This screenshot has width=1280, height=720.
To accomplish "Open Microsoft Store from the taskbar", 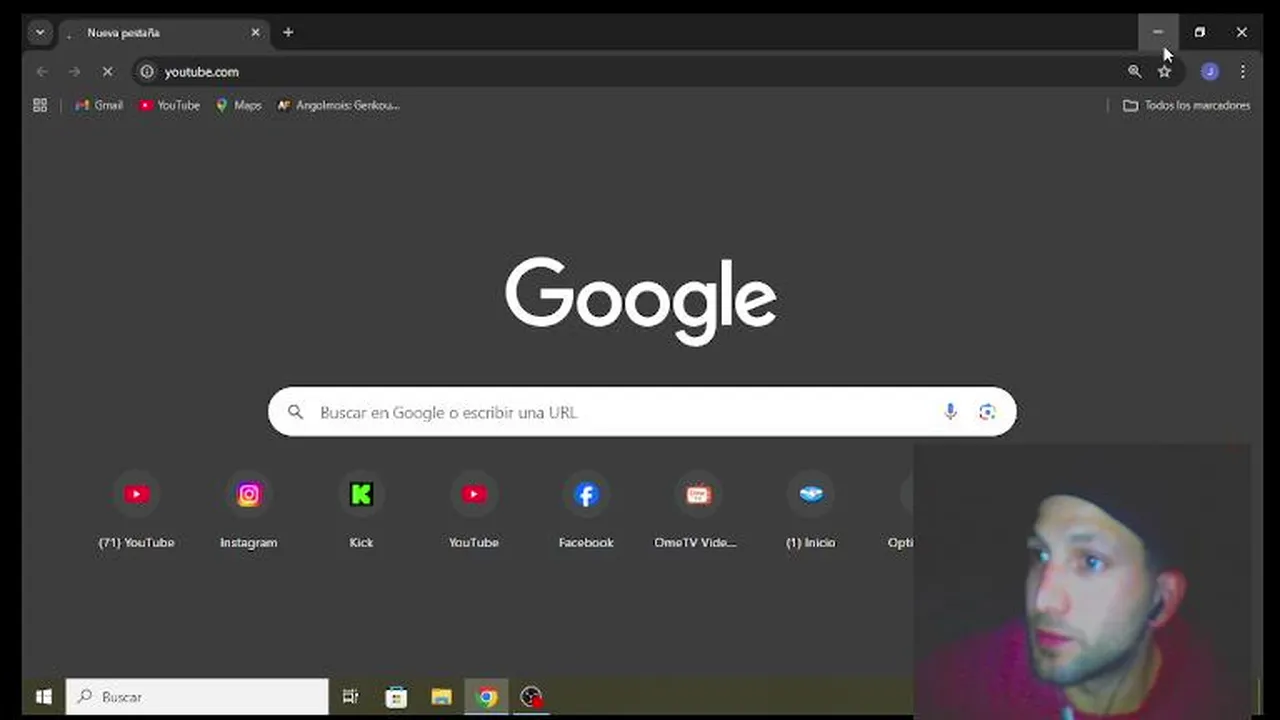I will click(x=396, y=697).
